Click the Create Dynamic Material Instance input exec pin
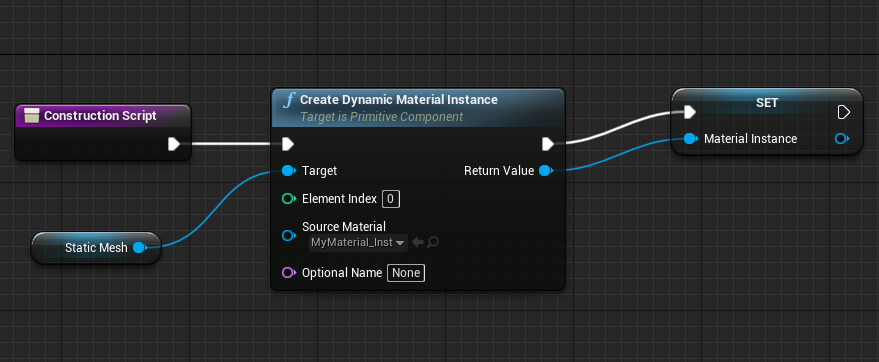Image resolution: width=879 pixels, height=362 pixels. pyautogui.click(x=288, y=145)
